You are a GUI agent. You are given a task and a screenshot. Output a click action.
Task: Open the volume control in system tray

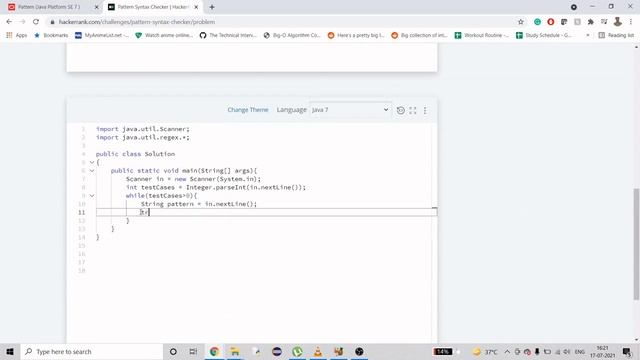[567, 351]
